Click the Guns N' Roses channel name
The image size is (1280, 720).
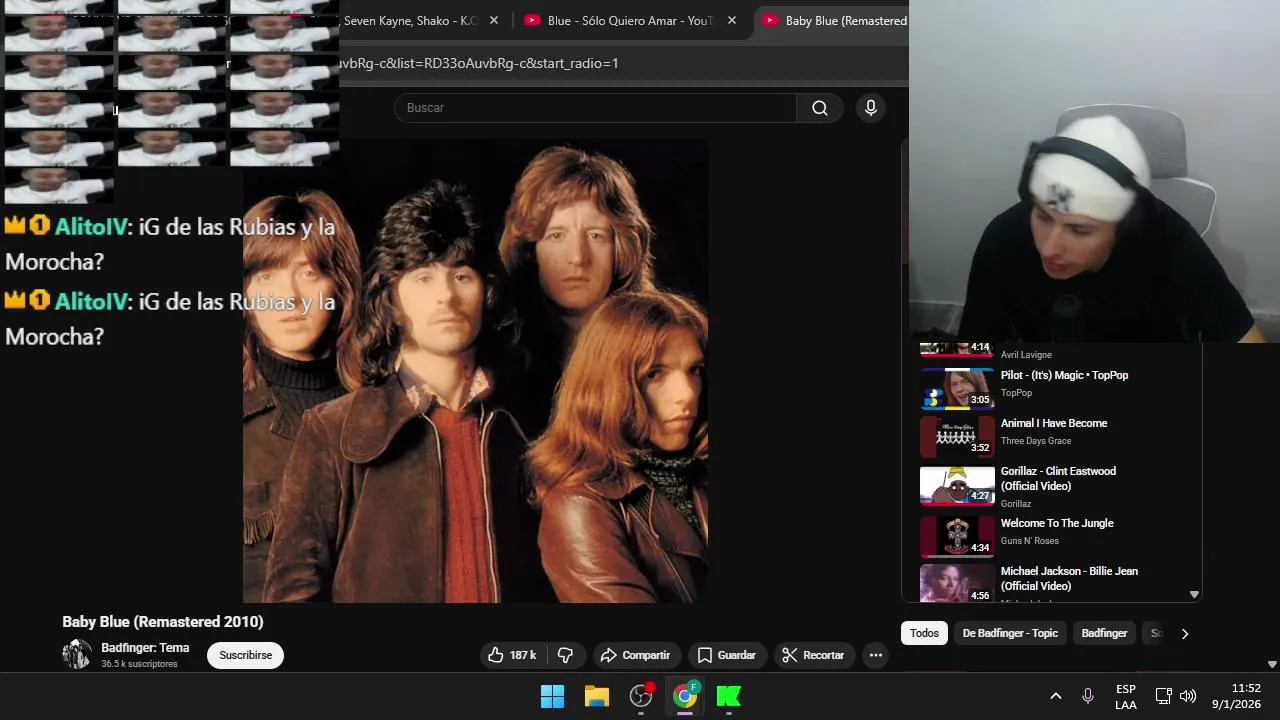pos(1030,541)
